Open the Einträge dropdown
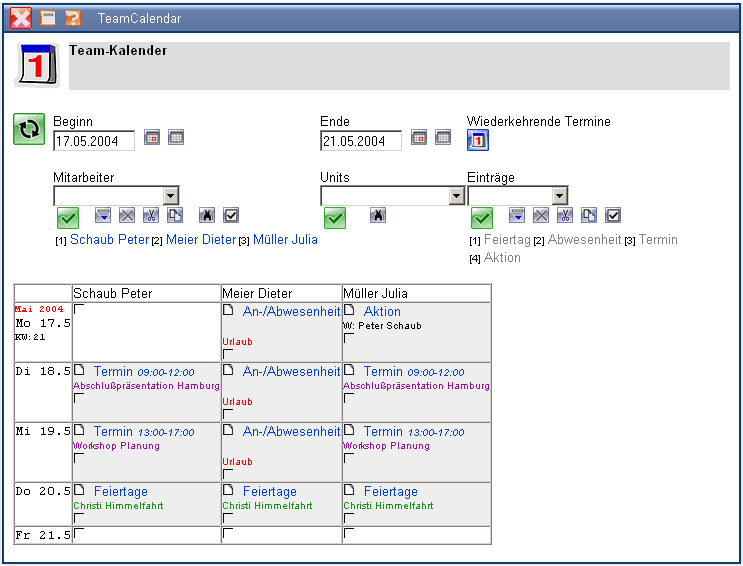The height and width of the screenshot is (566, 743). (x=559, y=196)
